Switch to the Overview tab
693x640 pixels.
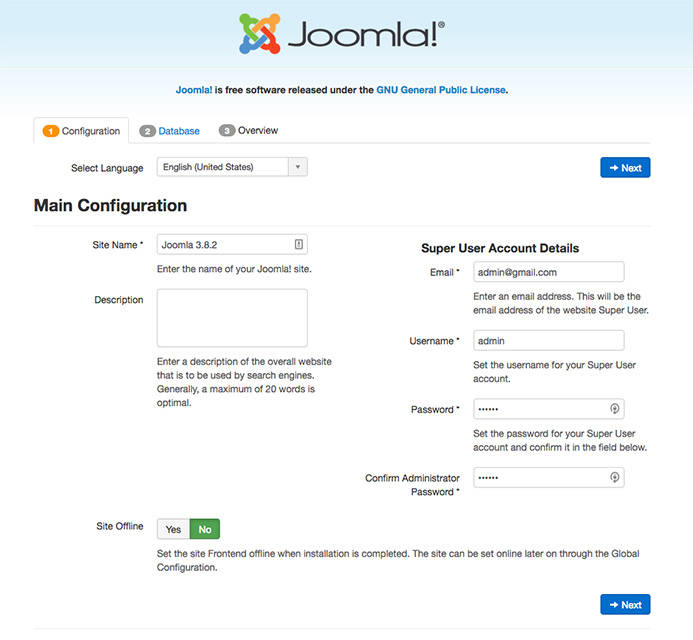pos(258,131)
